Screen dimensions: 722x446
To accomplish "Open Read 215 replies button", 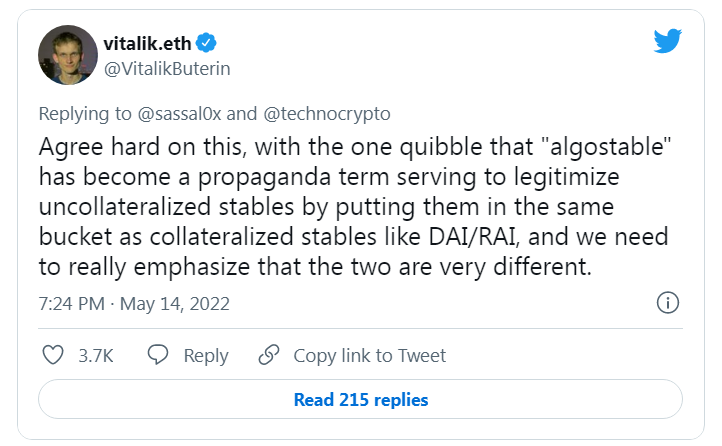I will 360,400.
